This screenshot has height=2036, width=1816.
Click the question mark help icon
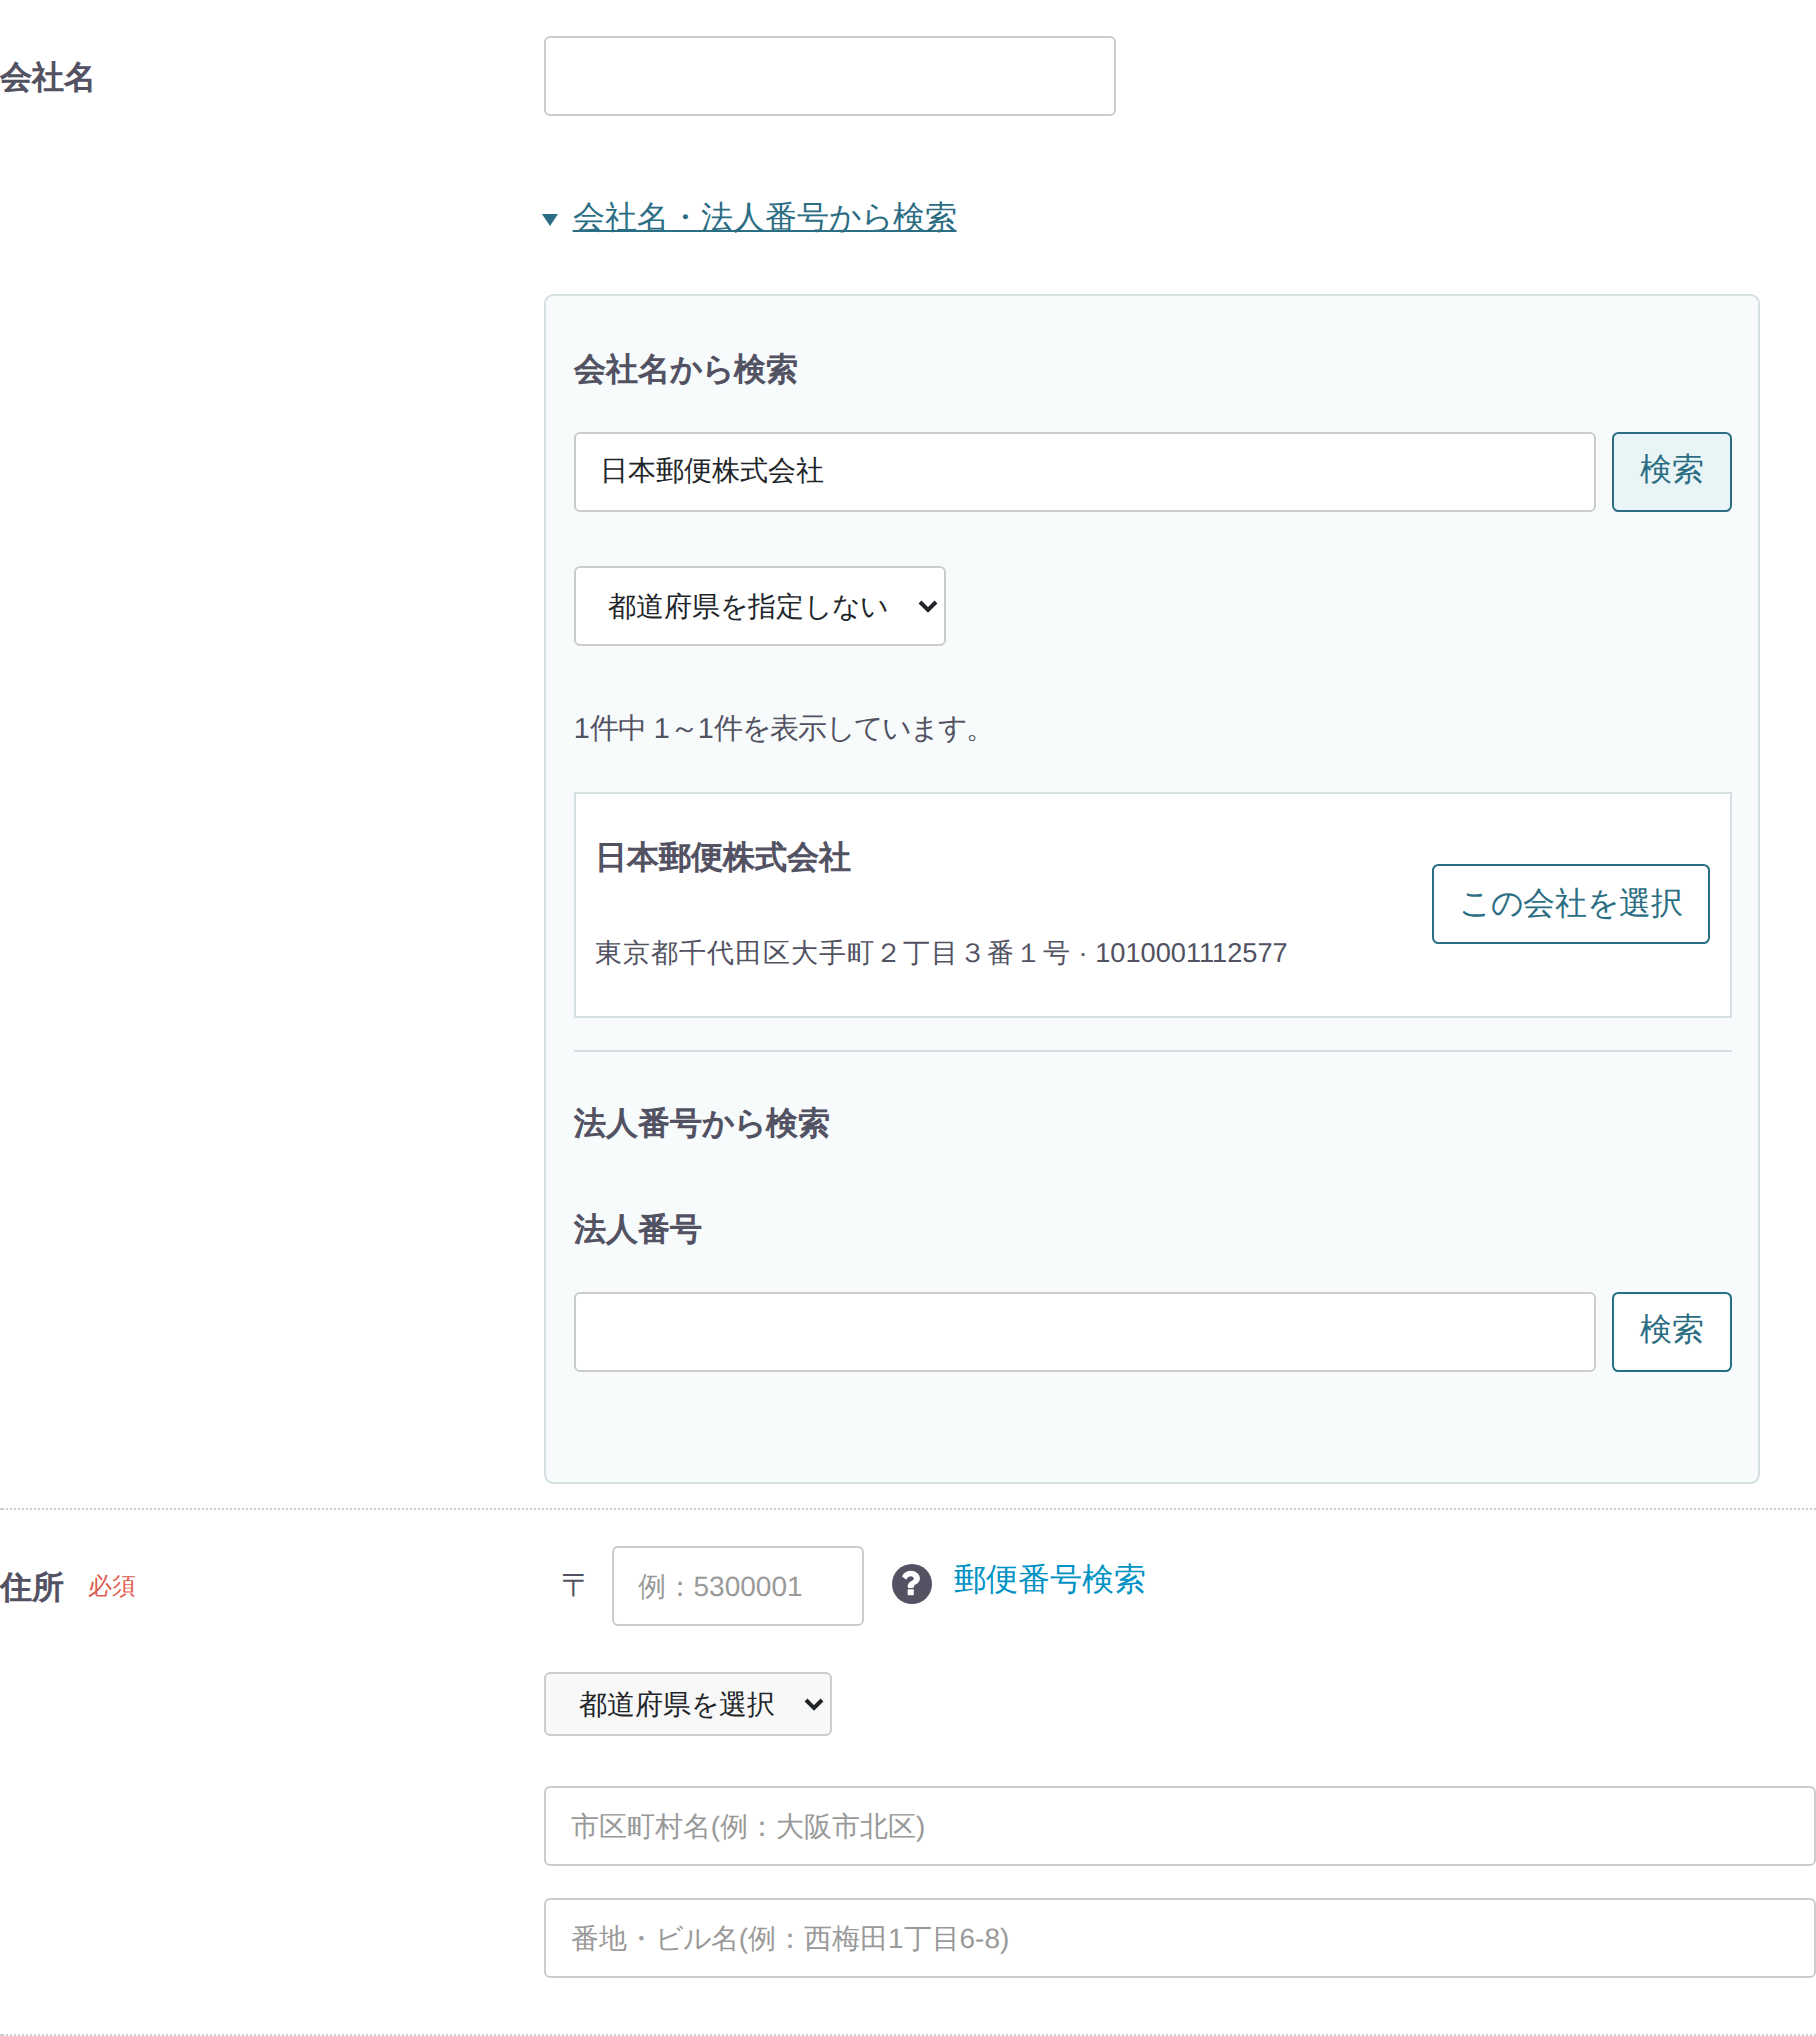pos(911,1584)
